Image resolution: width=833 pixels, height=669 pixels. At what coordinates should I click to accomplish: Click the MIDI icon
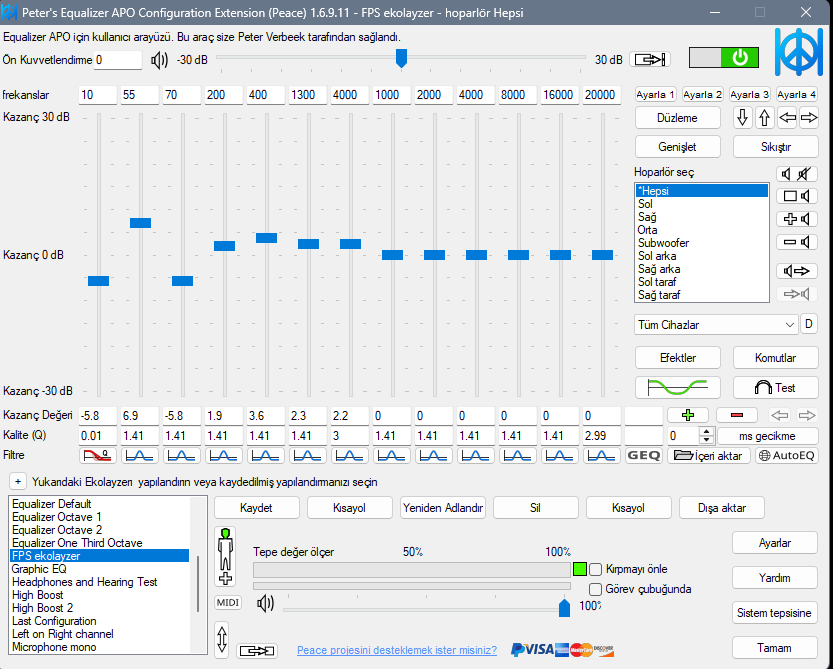click(x=228, y=603)
